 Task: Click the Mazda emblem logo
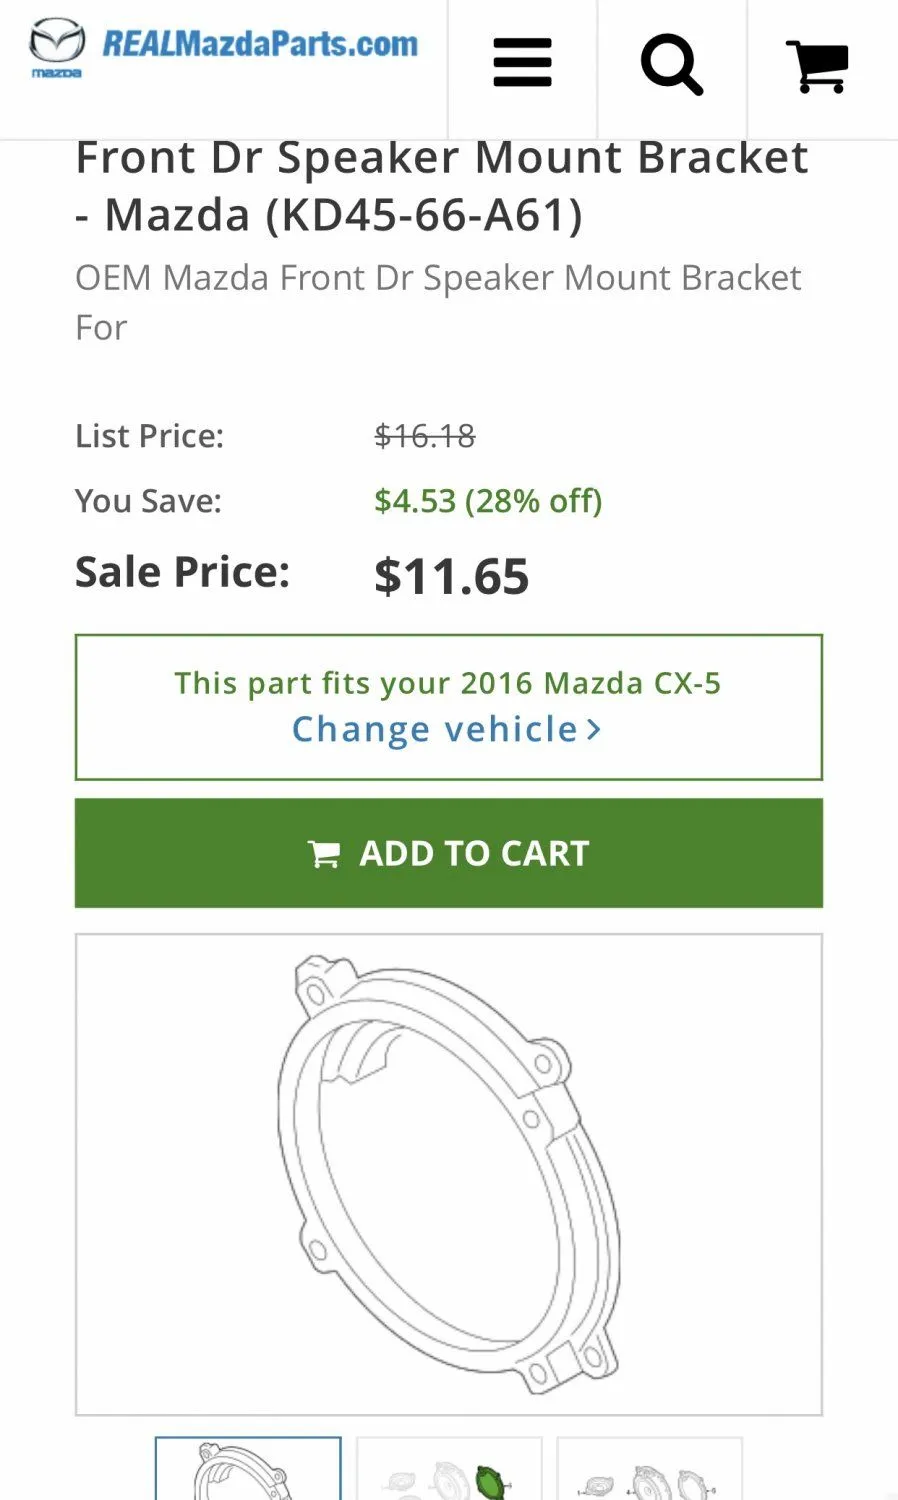[56, 45]
